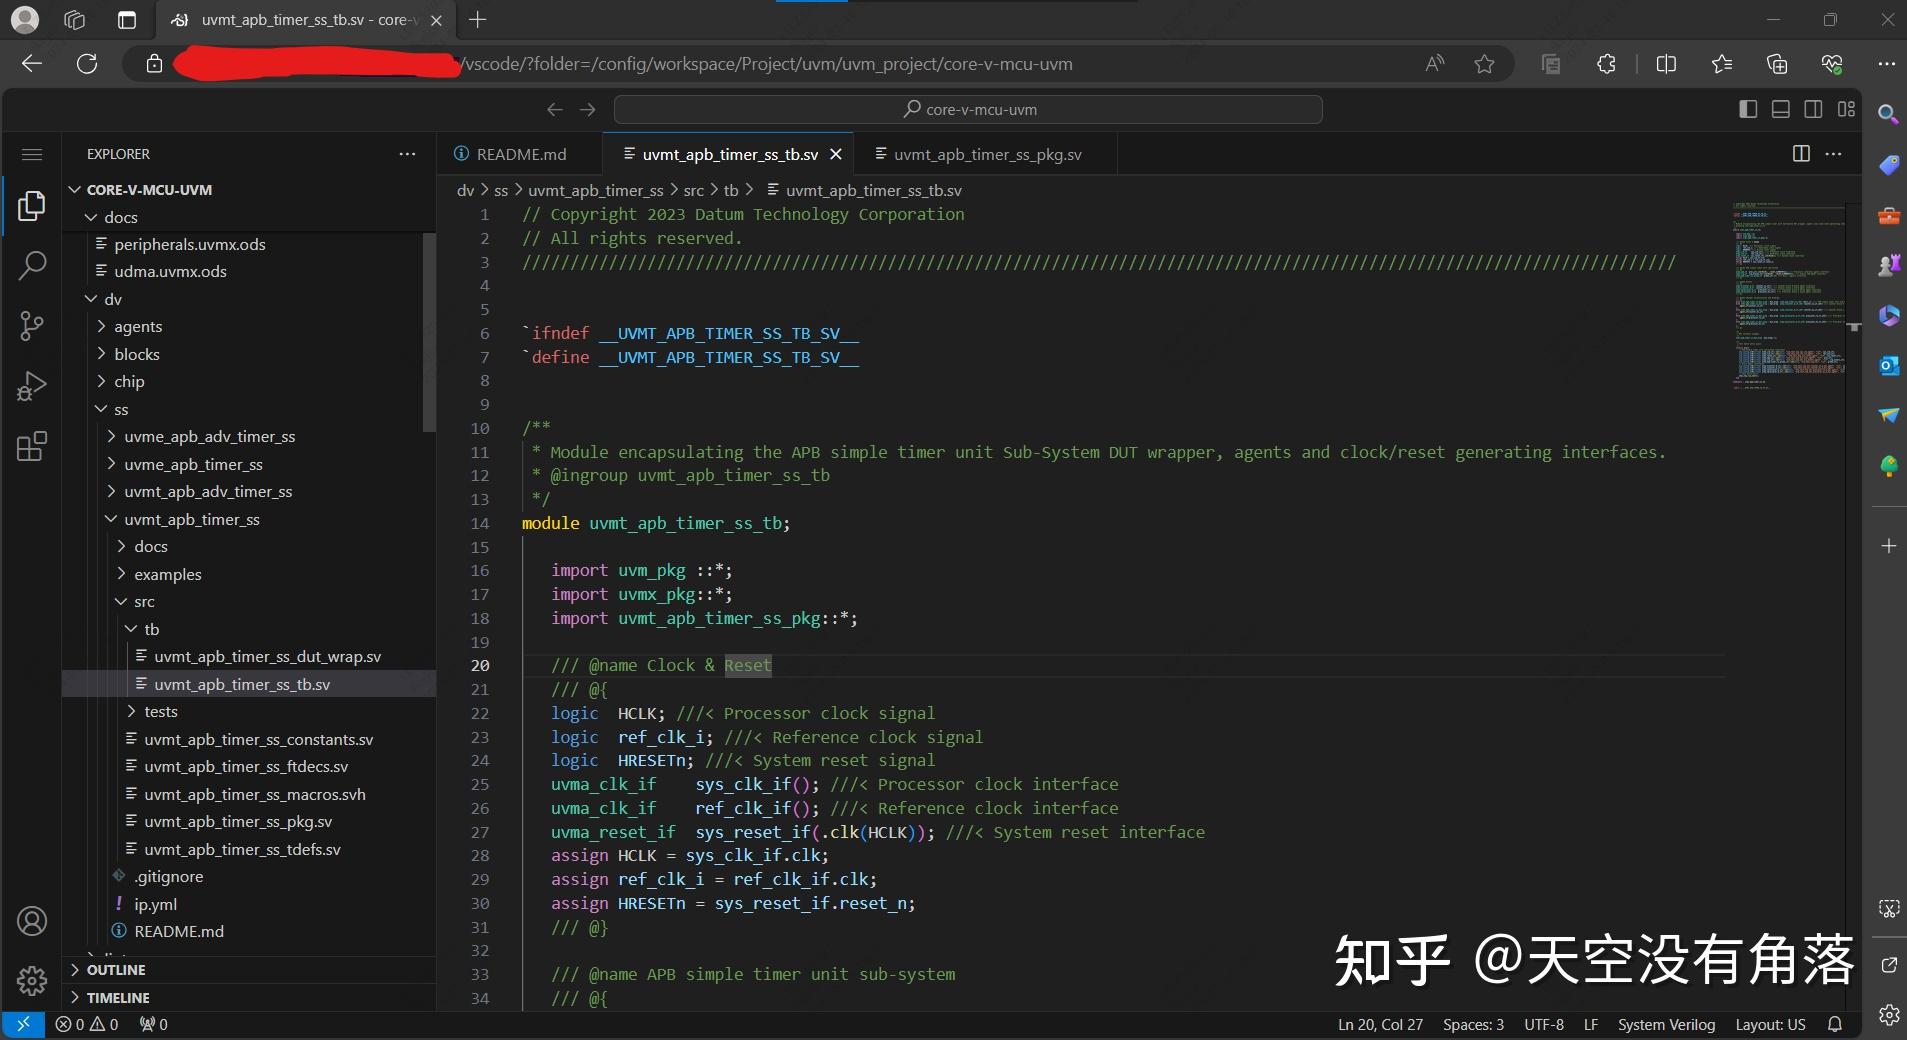Open Edge sidebar search icon
This screenshot has height=1040, width=1907.
coord(1888,114)
